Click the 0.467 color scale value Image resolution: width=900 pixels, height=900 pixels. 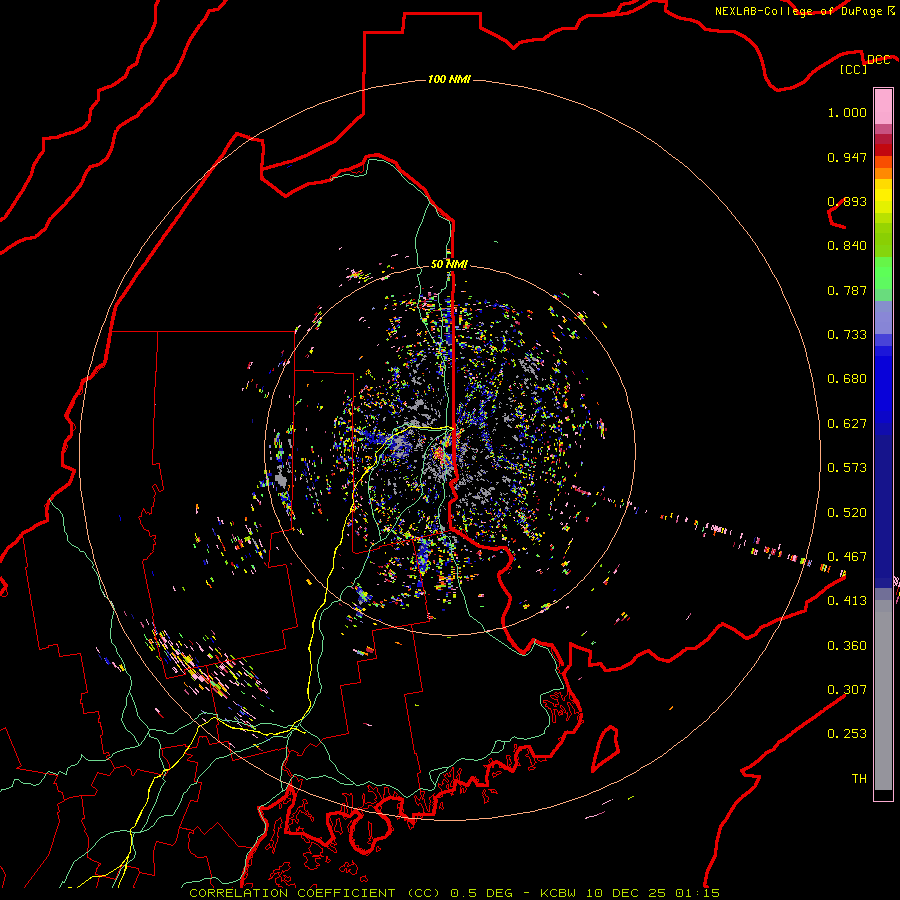(847, 557)
